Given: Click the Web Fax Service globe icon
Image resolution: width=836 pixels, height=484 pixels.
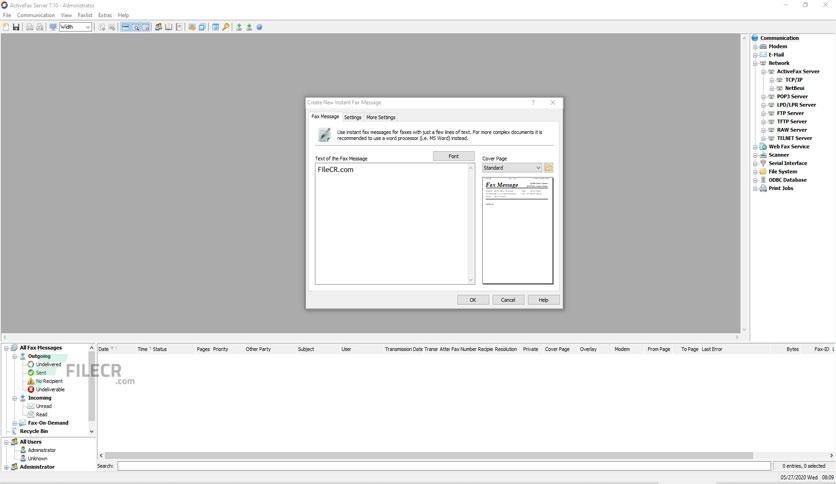Looking at the screenshot, I should click(x=763, y=147).
